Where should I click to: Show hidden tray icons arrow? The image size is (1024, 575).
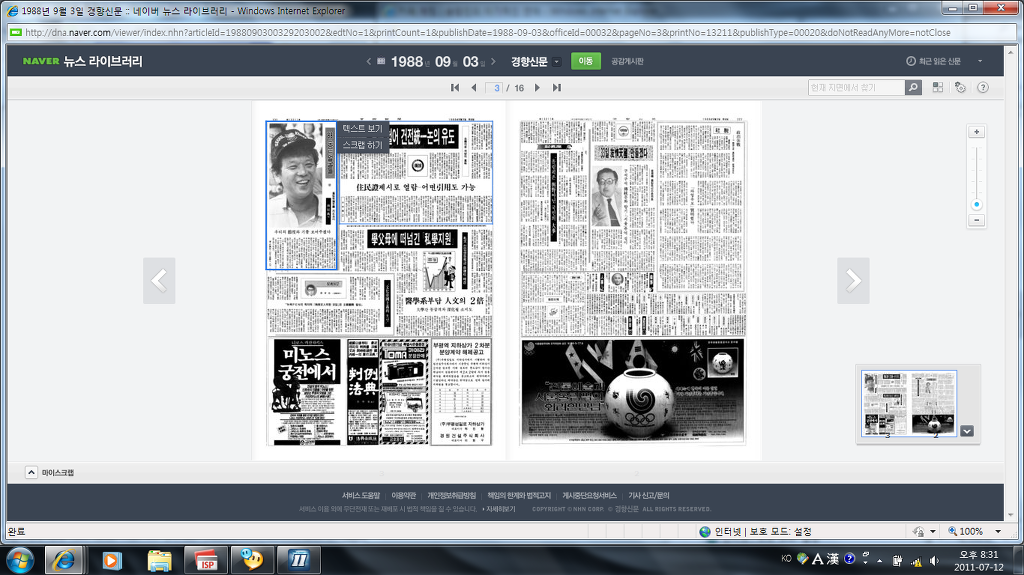pyautogui.click(x=879, y=561)
